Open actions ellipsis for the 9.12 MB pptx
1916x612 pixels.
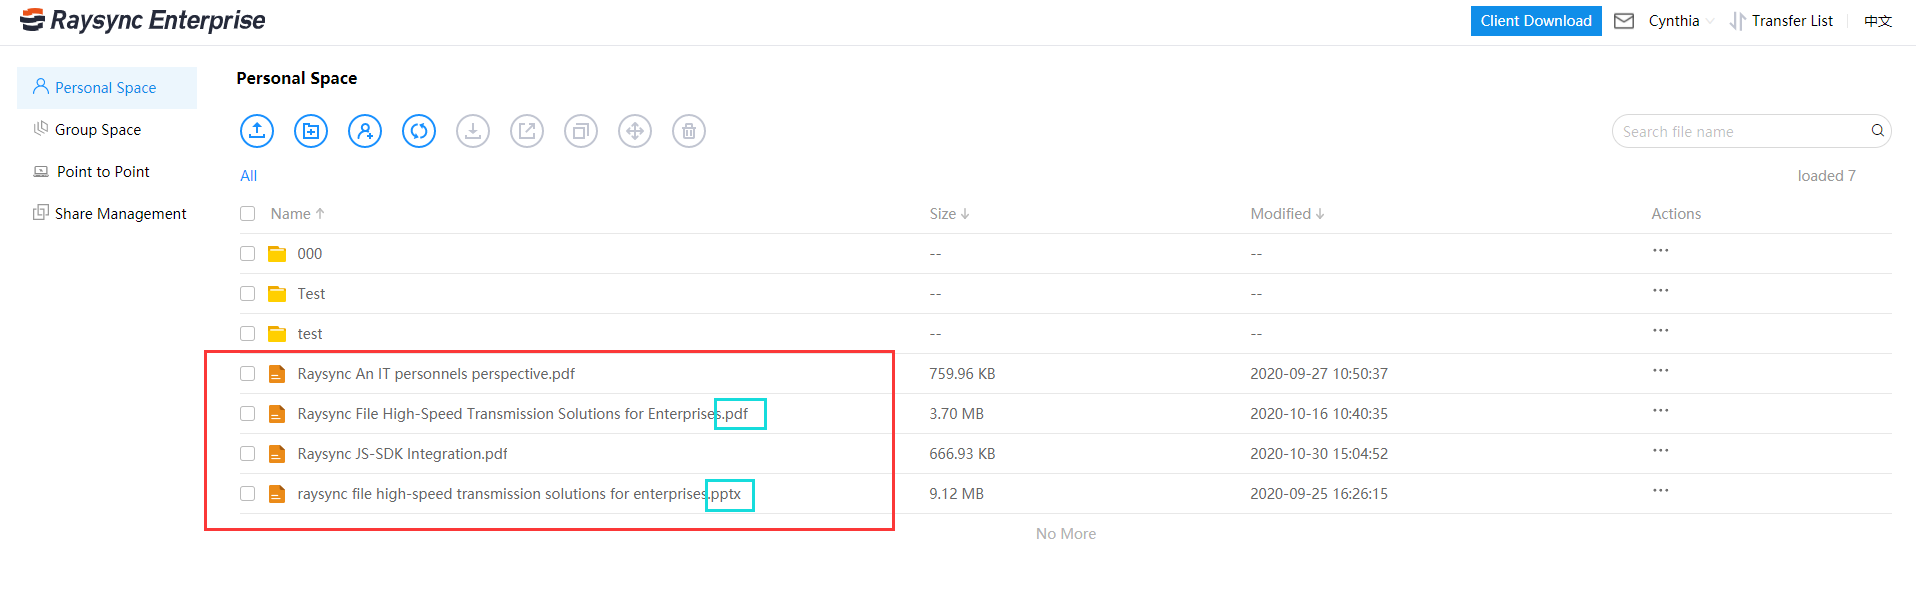(x=1661, y=490)
